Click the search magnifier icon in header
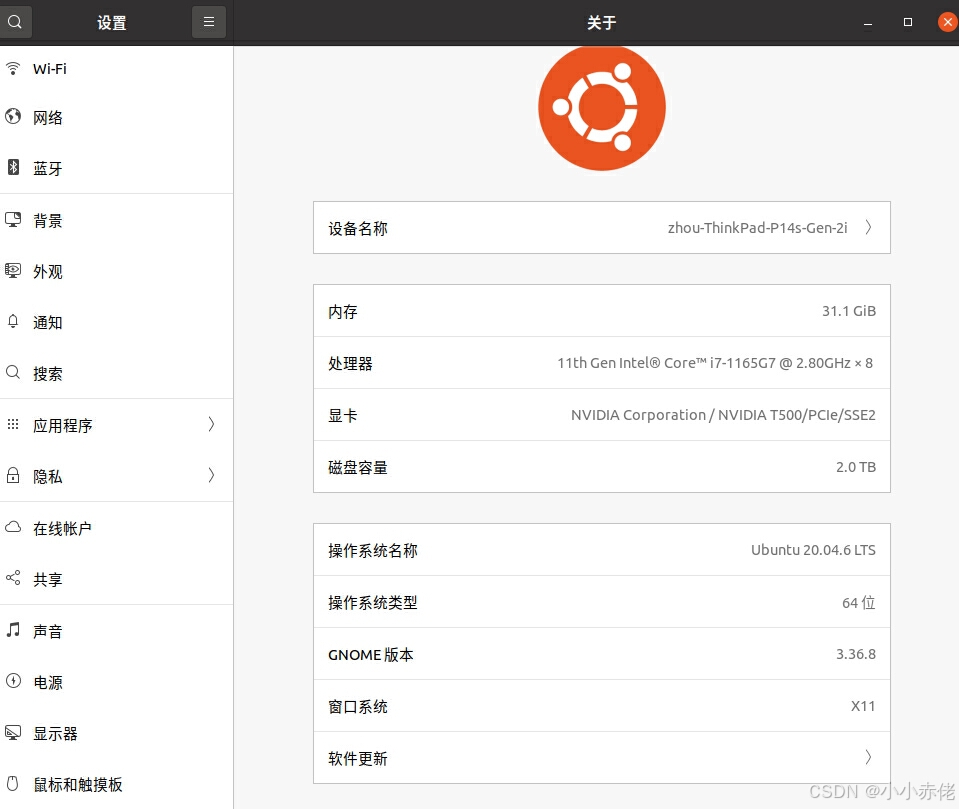Screen dimensions: 959x809 (15, 22)
